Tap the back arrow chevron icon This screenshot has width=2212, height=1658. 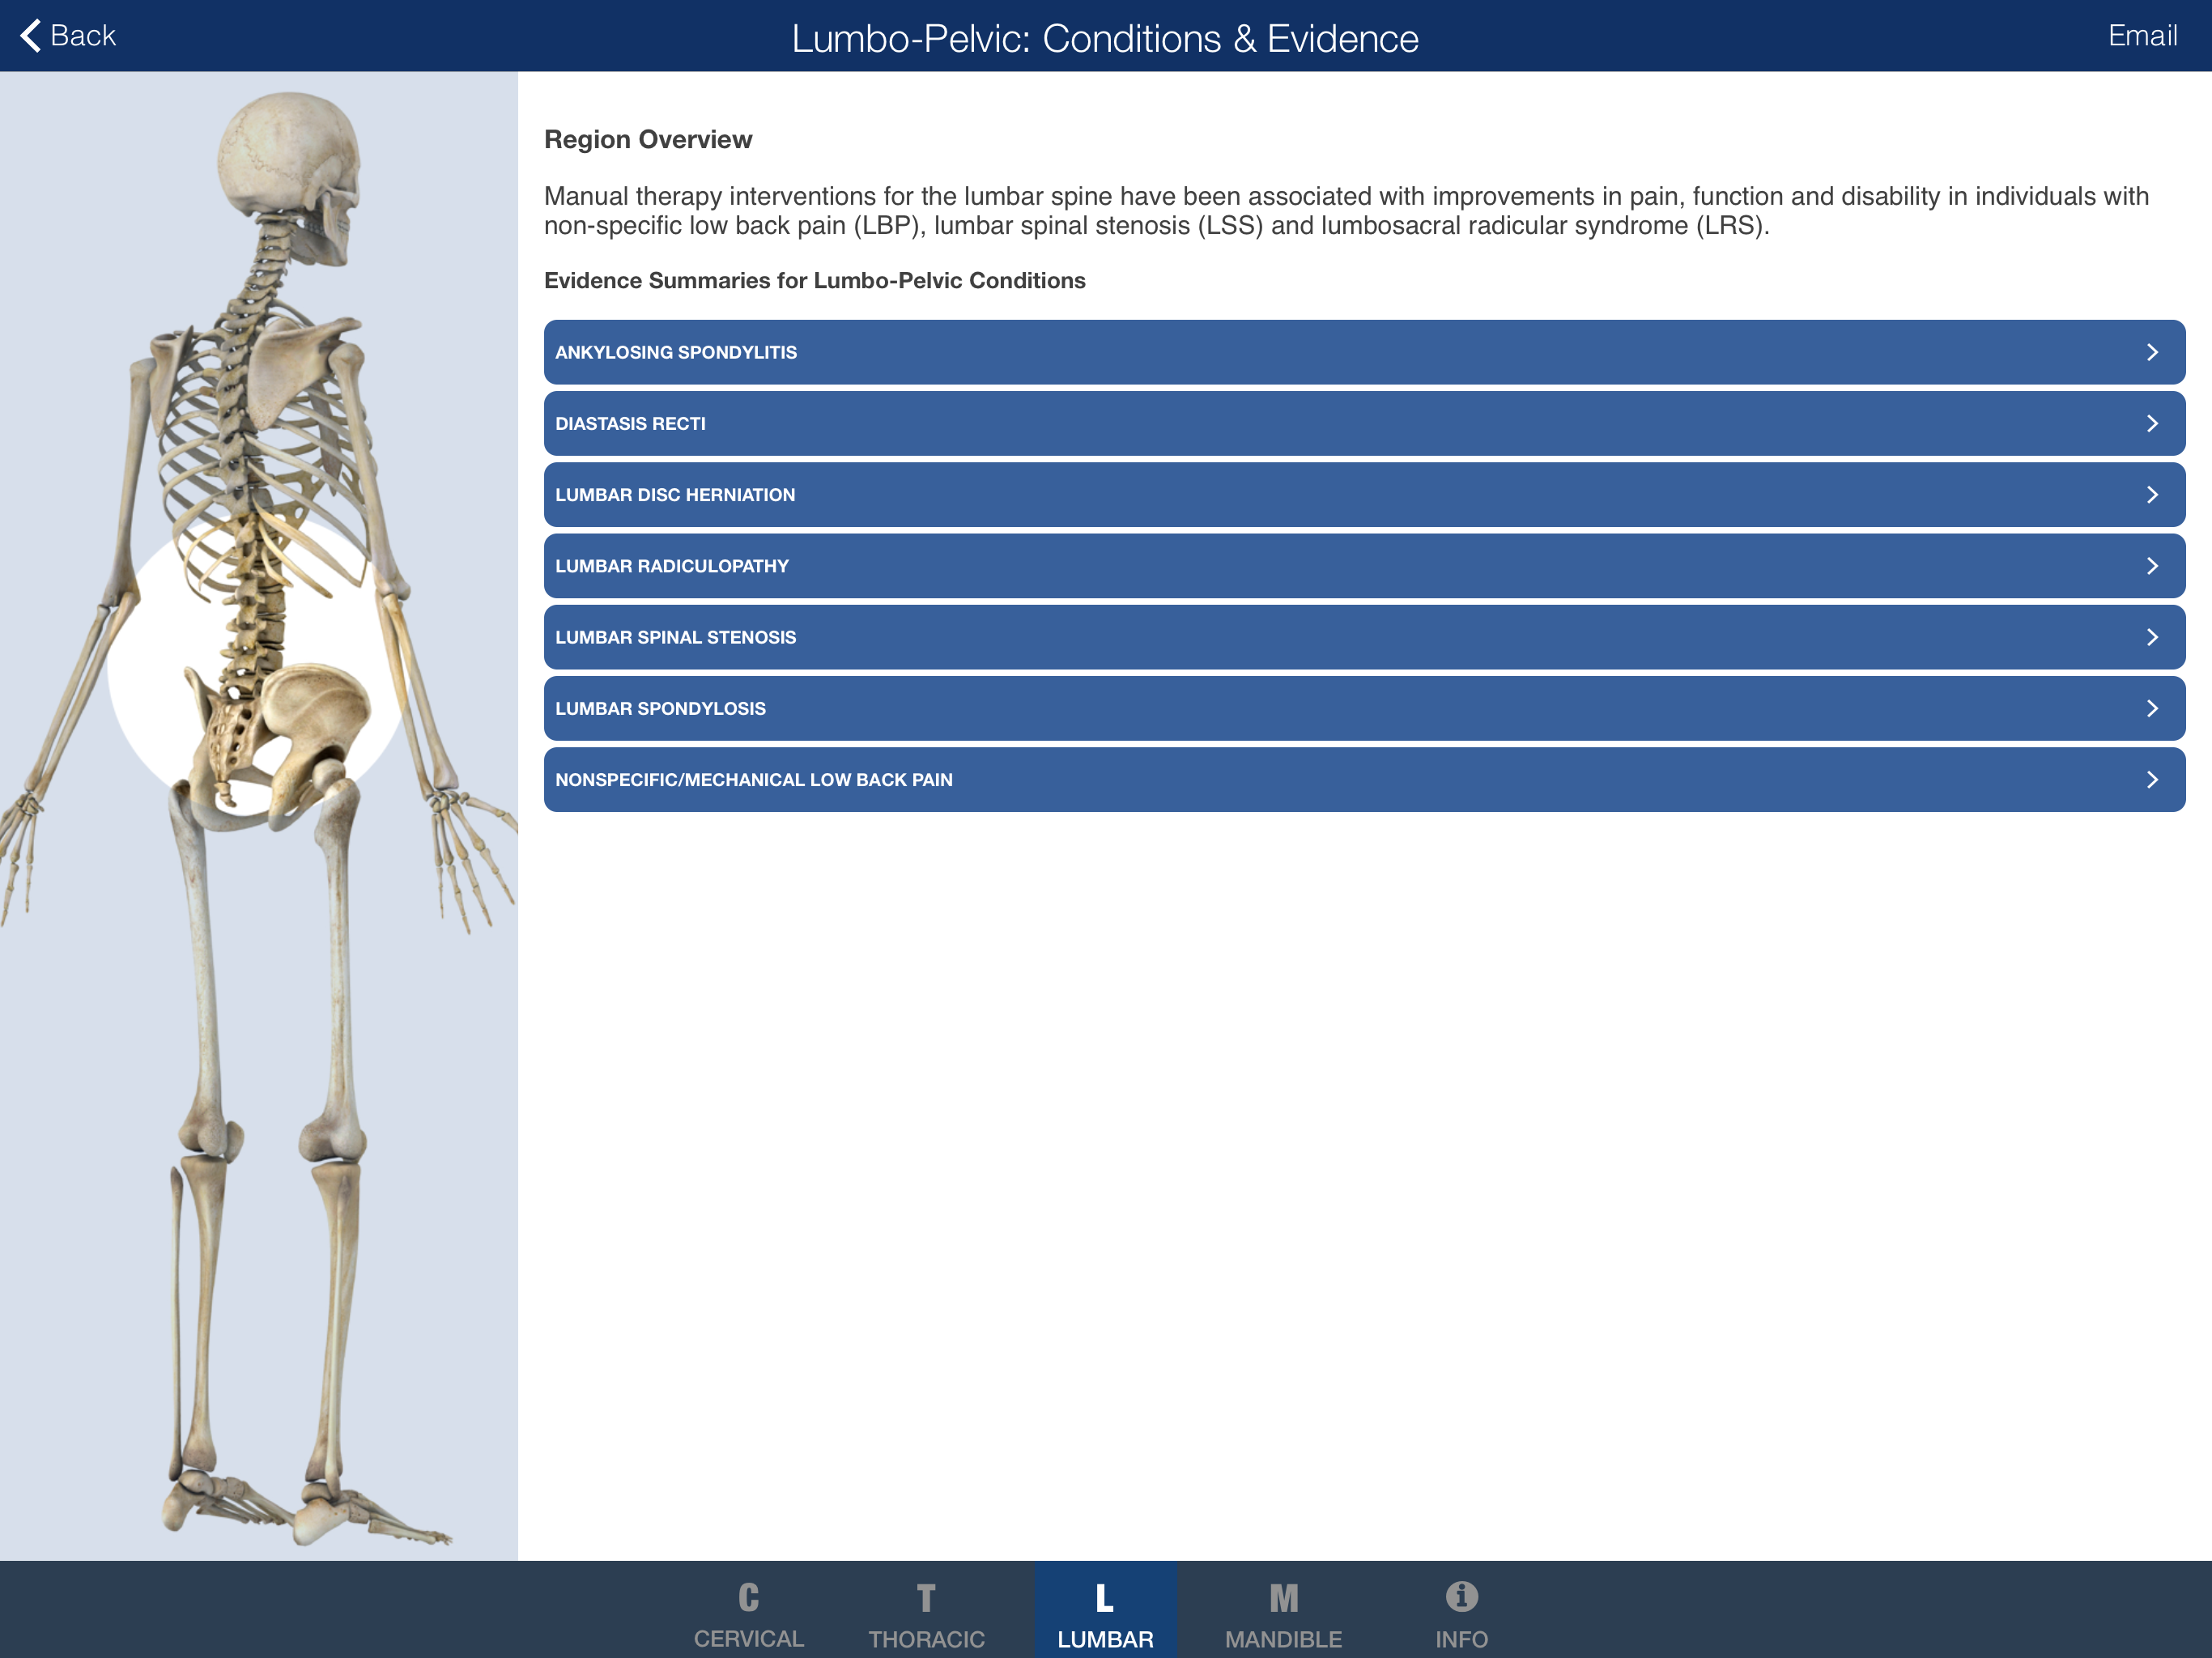(30, 36)
